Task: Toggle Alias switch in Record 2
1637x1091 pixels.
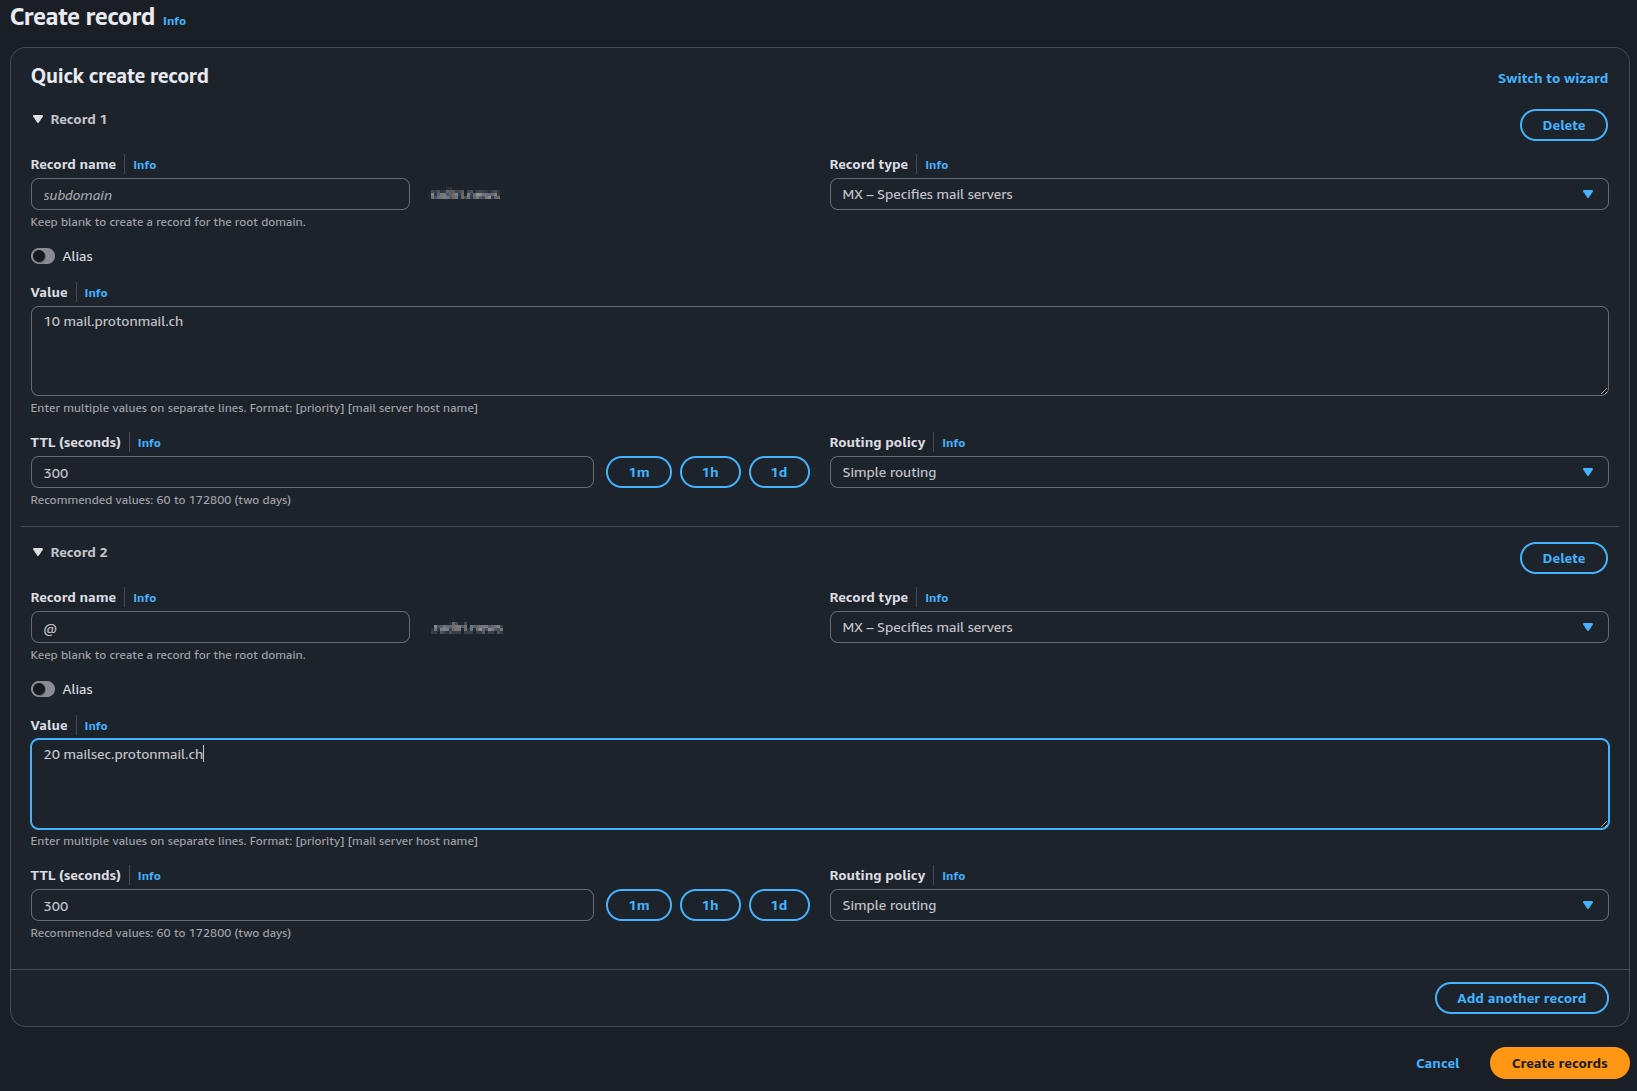Action: tap(43, 689)
